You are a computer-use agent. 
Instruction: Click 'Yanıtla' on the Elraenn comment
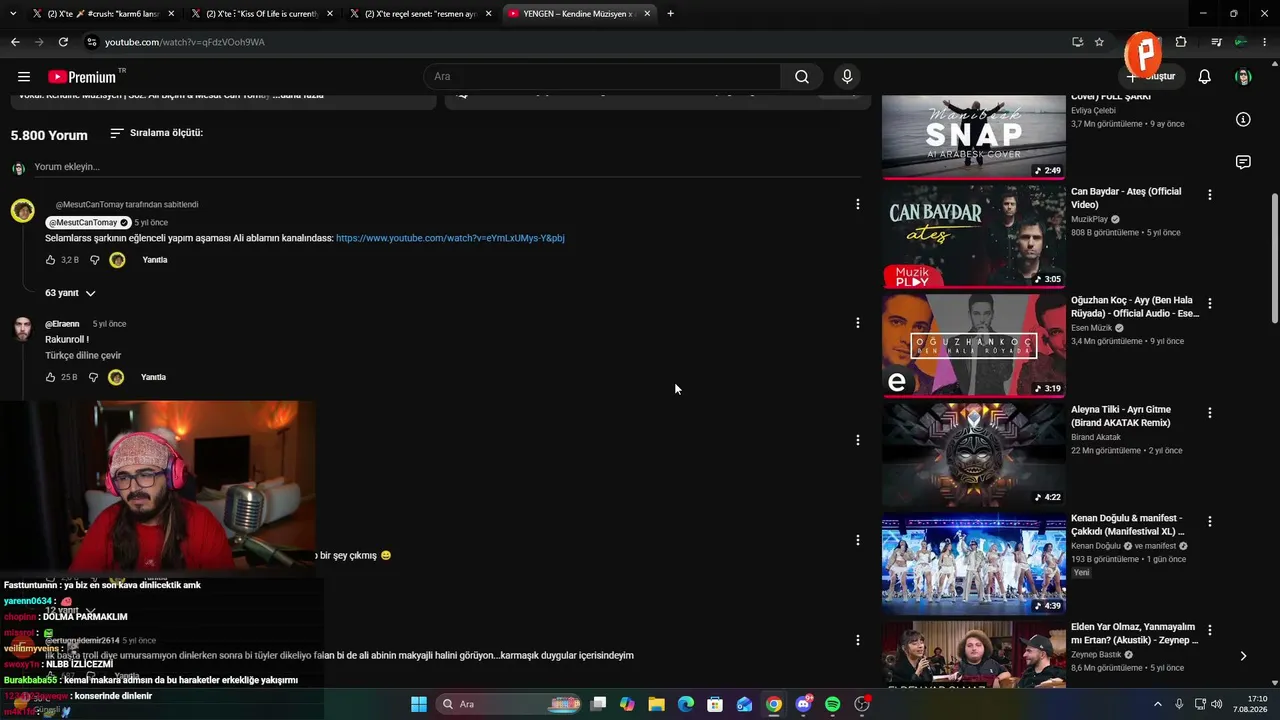[x=153, y=377]
